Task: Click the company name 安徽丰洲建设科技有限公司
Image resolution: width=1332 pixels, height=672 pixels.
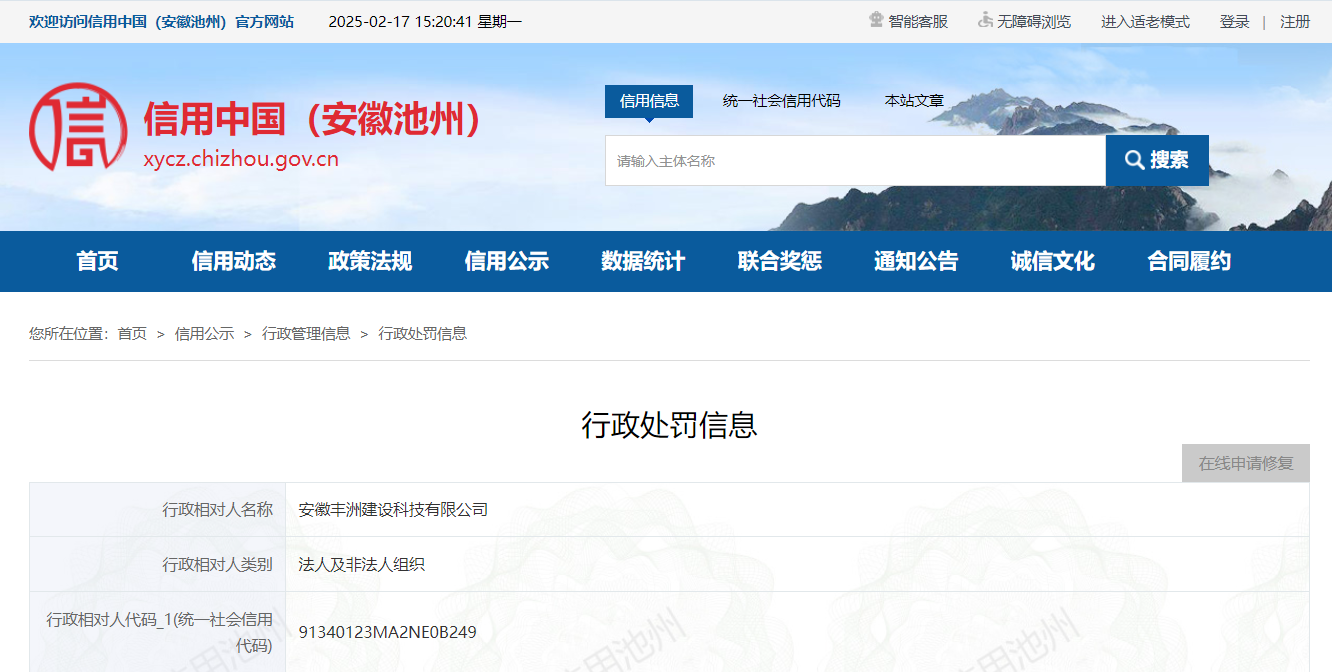Action: coord(393,510)
